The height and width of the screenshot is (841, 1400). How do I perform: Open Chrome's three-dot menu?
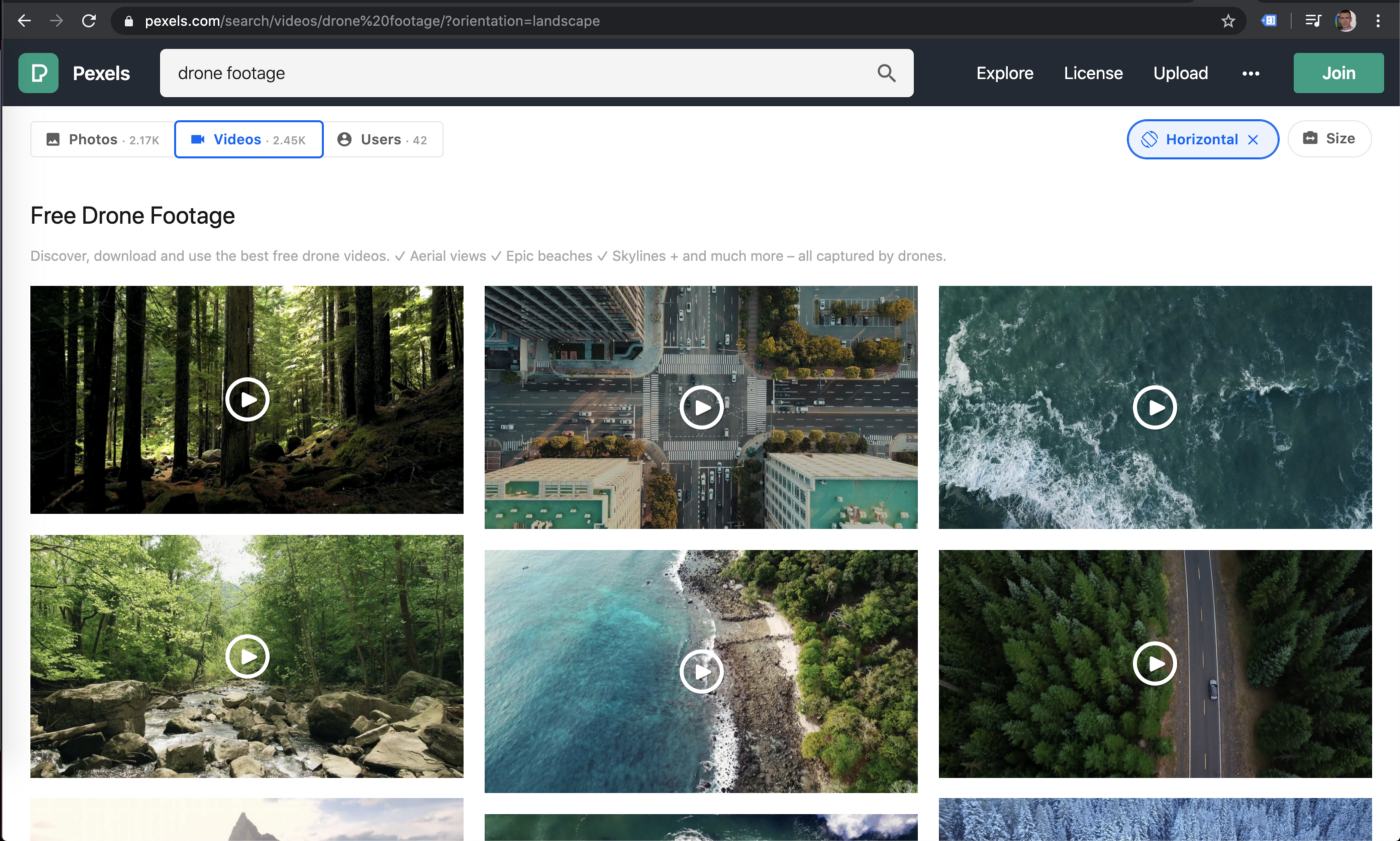click(1378, 21)
